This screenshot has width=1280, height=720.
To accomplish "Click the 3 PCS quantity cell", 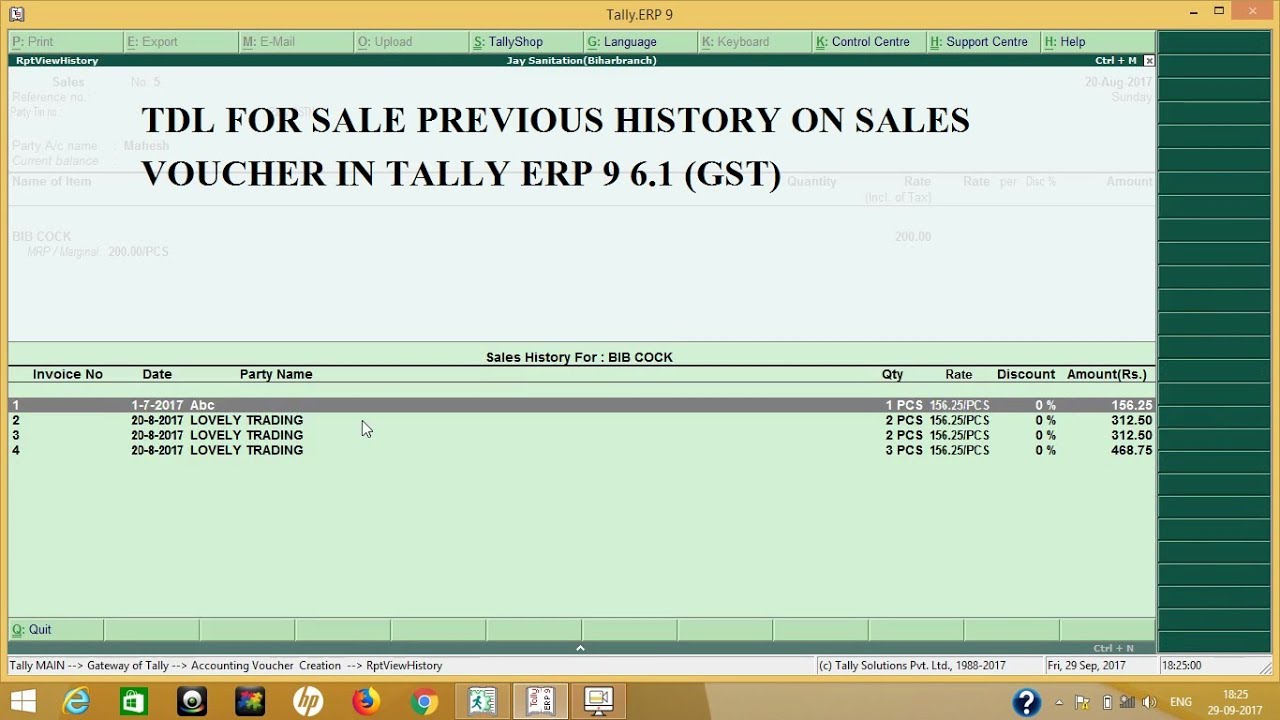I will point(904,450).
